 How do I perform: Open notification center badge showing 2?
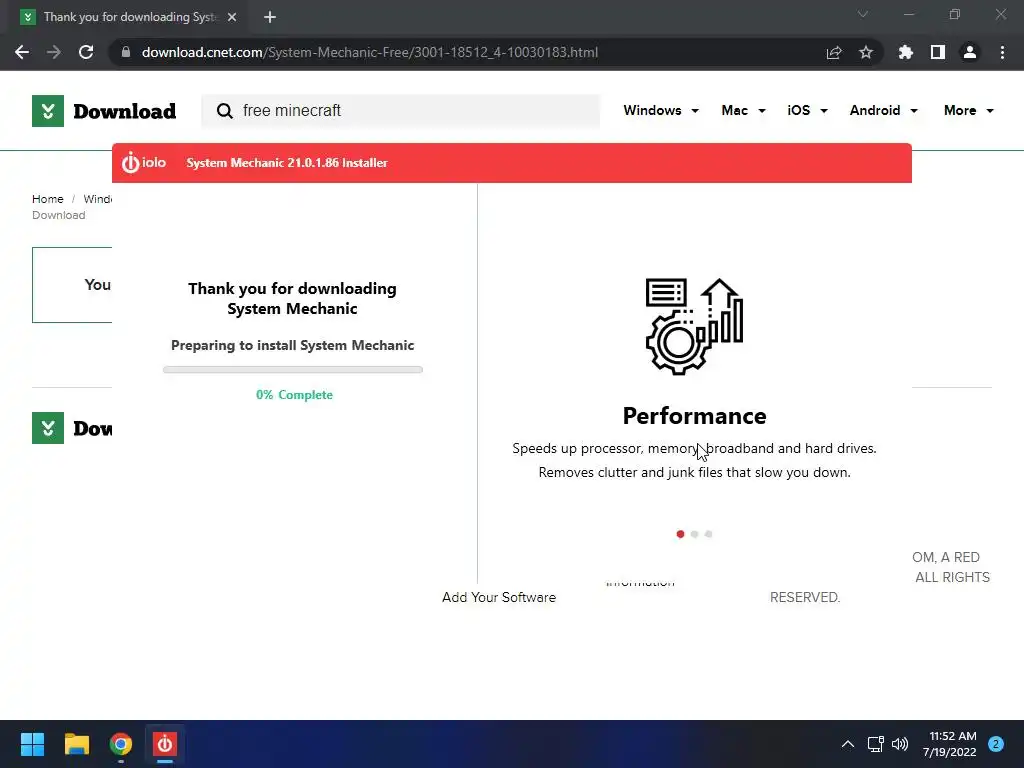tap(996, 744)
